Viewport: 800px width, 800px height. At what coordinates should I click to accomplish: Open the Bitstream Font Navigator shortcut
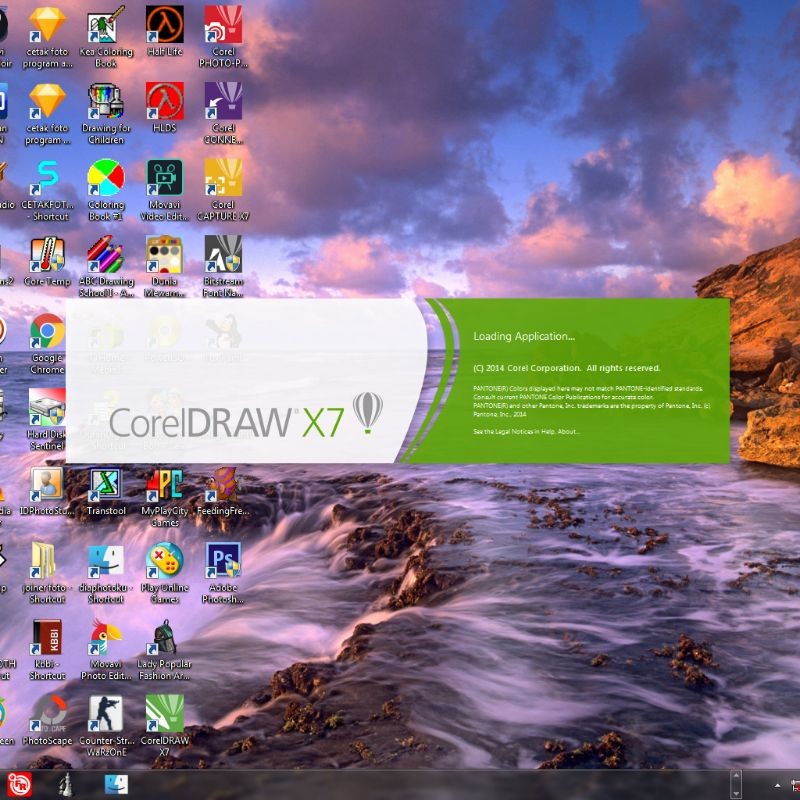click(x=223, y=266)
